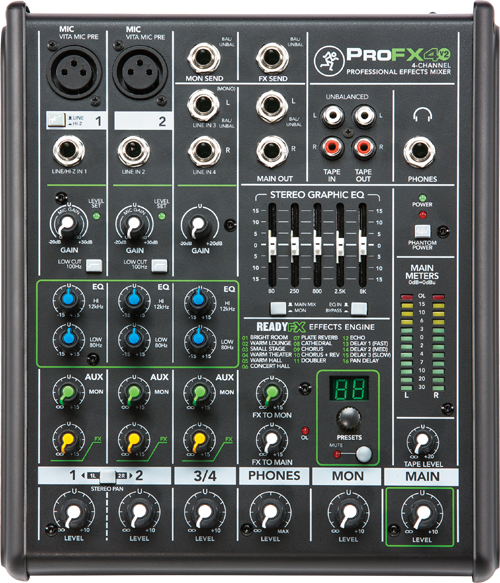This screenshot has height=583, width=500.
Task: Click the ReadyFX effects engine logo
Action: (281, 327)
